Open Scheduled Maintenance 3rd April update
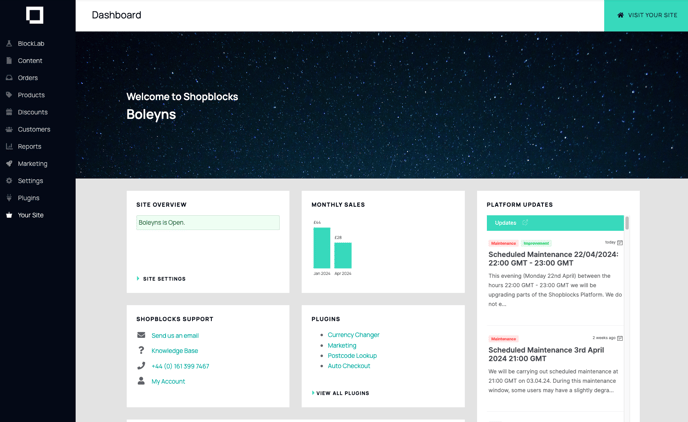 point(546,354)
